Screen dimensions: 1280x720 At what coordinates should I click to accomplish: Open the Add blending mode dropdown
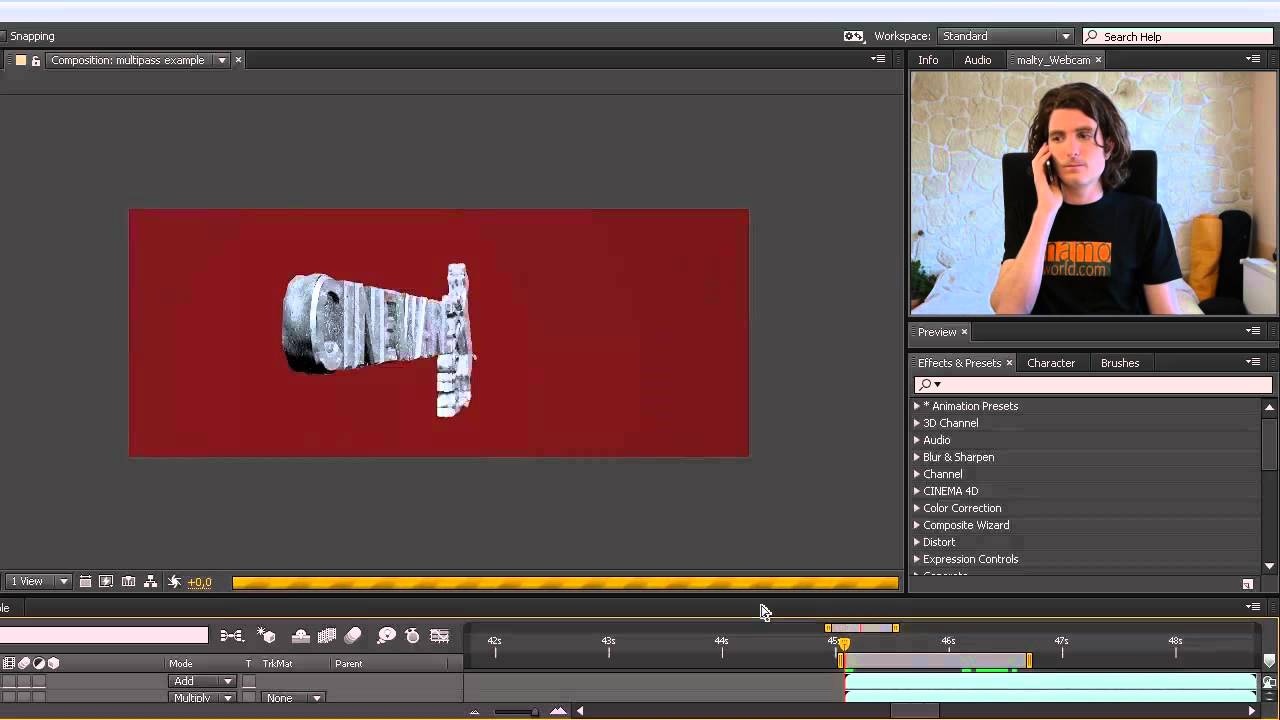click(202, 681)
